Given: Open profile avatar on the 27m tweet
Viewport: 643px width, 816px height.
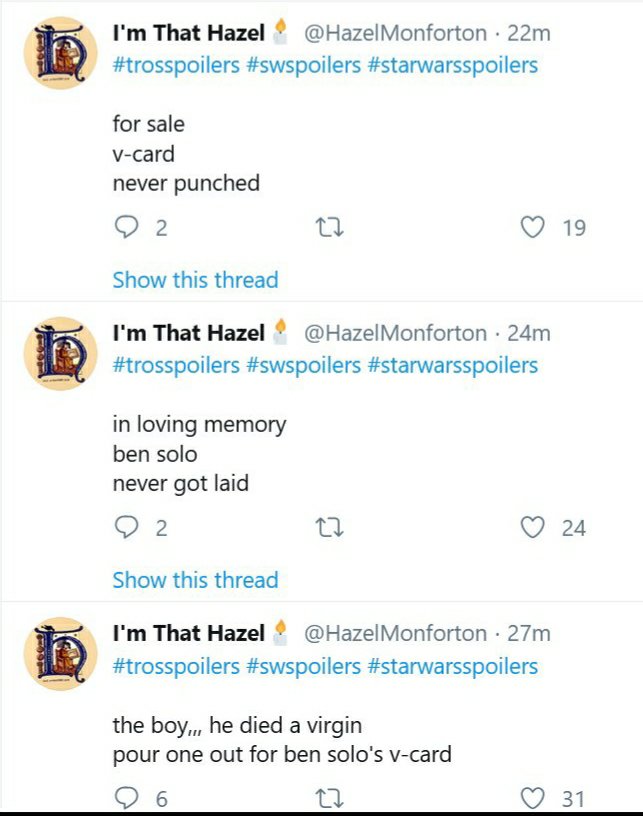Looking at the screenshot, I should (x=60, y=654).
